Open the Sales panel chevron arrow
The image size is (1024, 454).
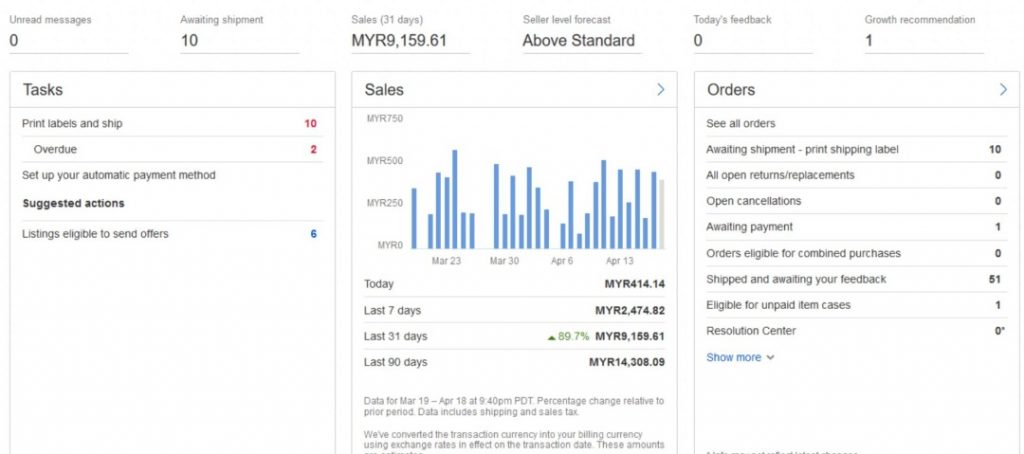660,90
